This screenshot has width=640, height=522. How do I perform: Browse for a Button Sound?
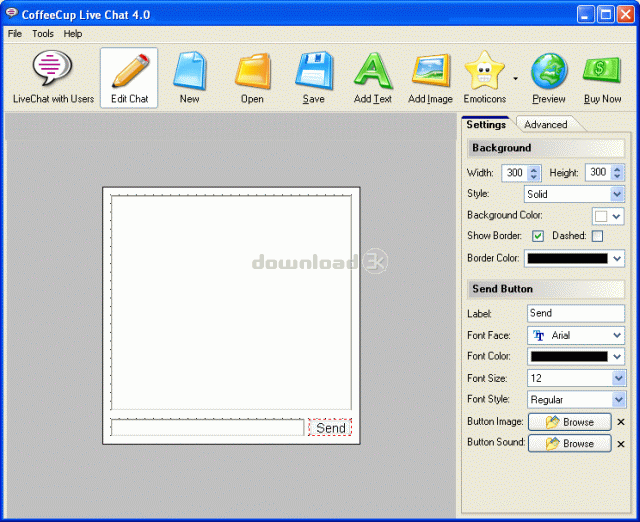pyautogui.click(x=570, y=444)
